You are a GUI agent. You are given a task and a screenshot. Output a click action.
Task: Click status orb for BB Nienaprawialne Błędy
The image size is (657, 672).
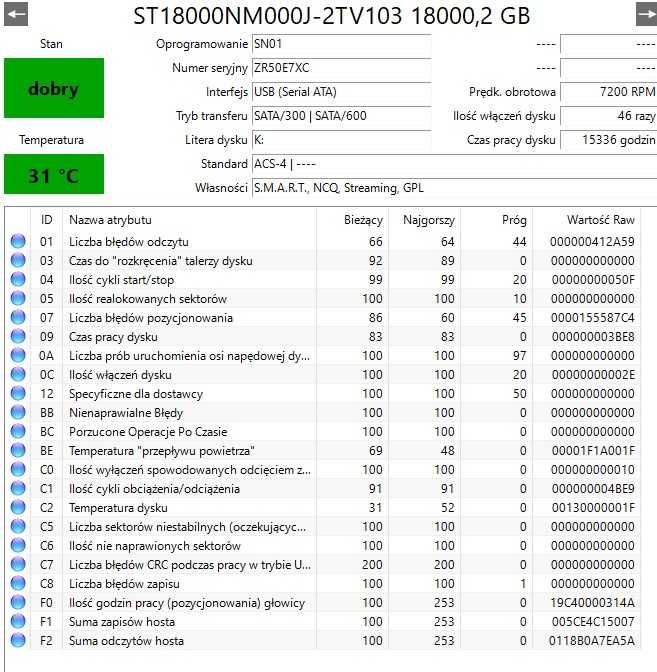pyautogui.click(x=18, y=412)
